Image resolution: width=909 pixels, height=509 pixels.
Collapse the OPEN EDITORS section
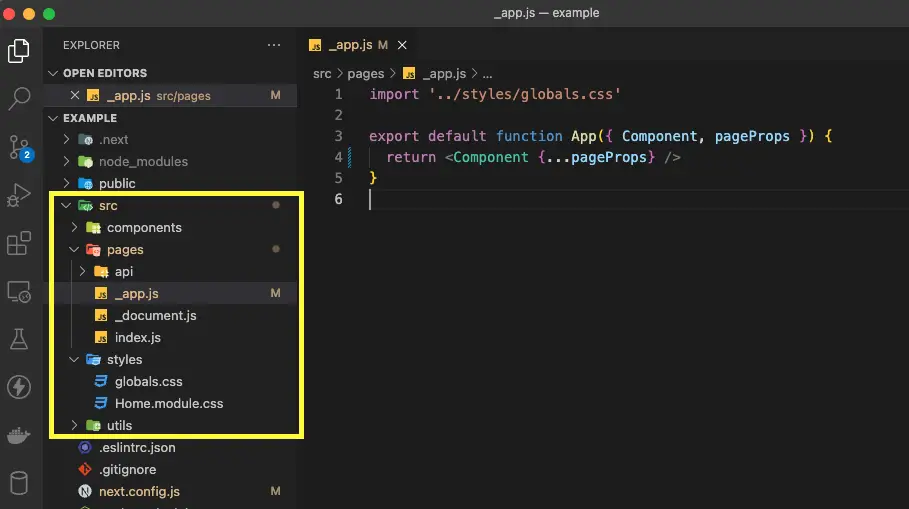coord(53,73)
